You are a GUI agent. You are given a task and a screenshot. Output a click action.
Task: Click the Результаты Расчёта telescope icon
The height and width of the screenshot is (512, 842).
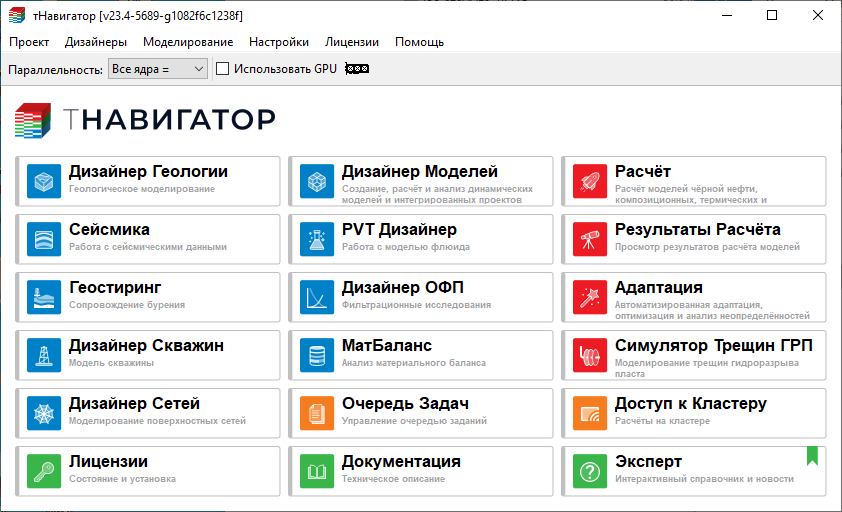pyautogui.click(x=590, y=239)
